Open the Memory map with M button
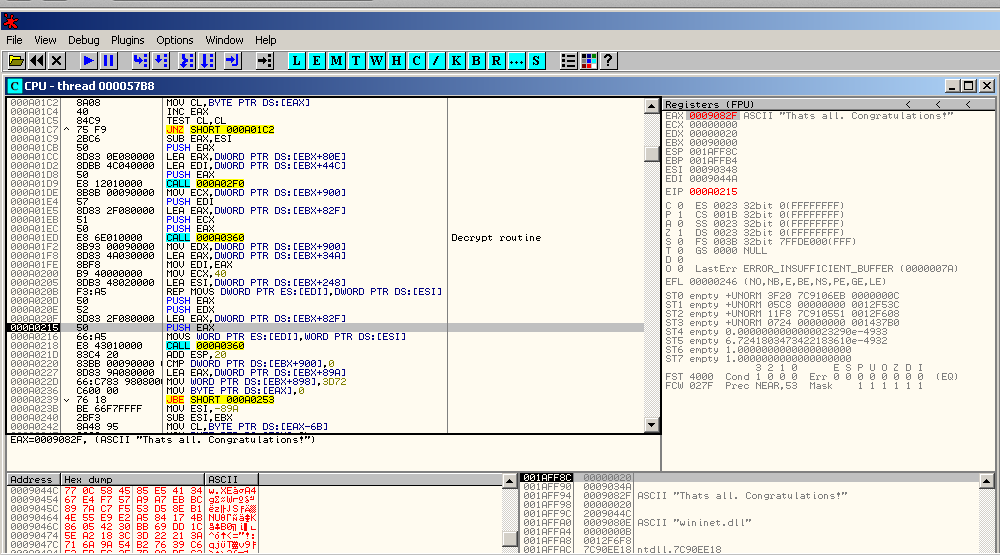1000x555 pixels. pyautogui.click(x=336, y=61)
